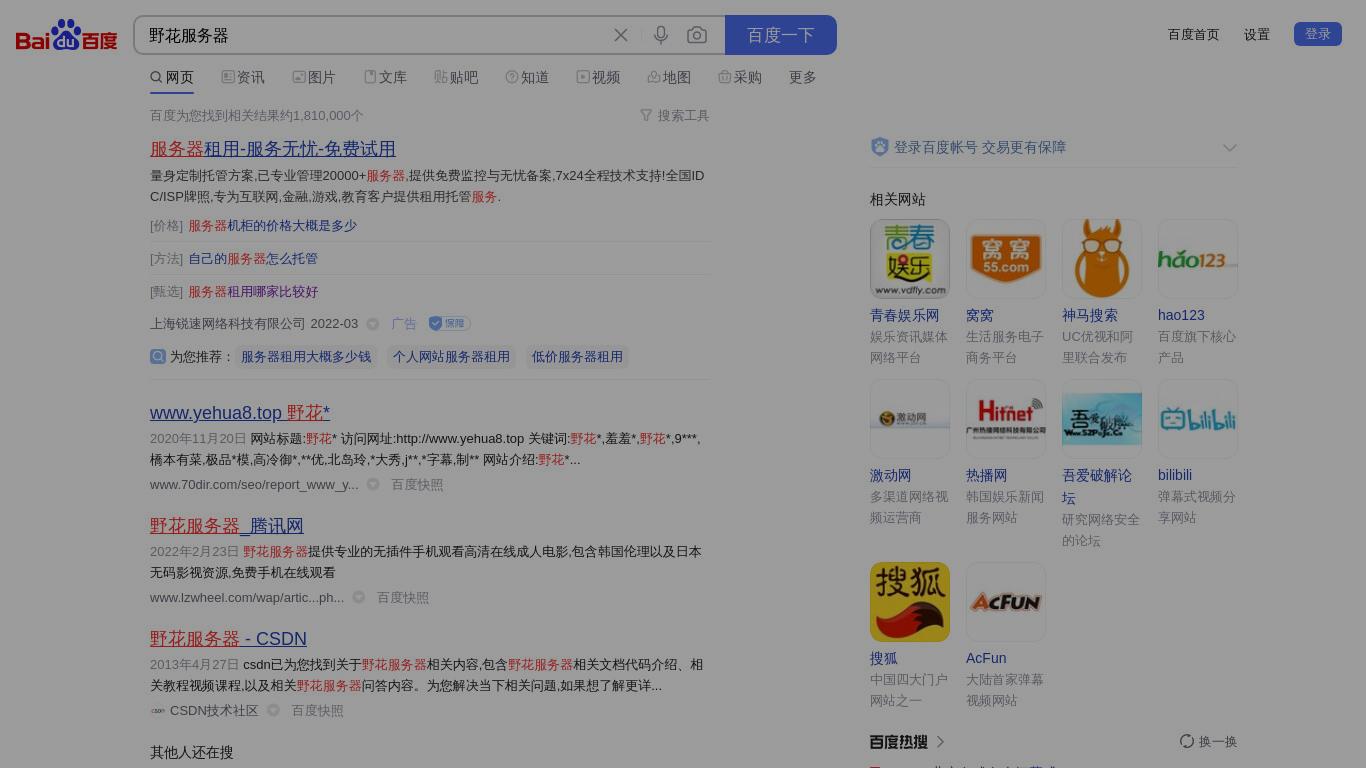The width and height of the screenshot is (1366, 768).
Task: Click the 广告 label
Action: tap(404, 324)
